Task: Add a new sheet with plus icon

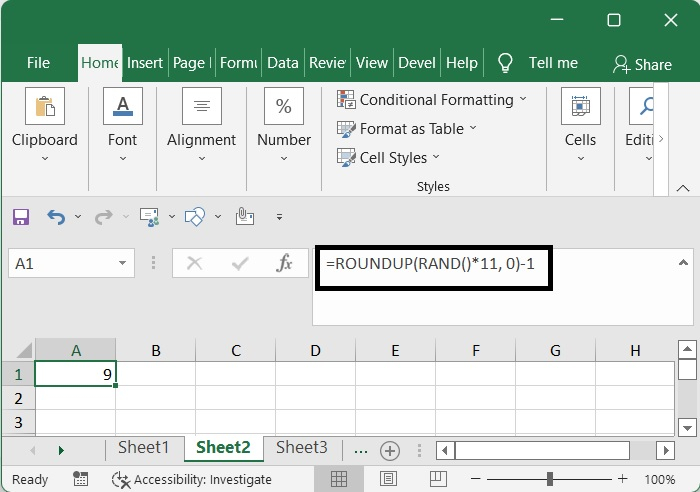Action: tap(390, 450)
